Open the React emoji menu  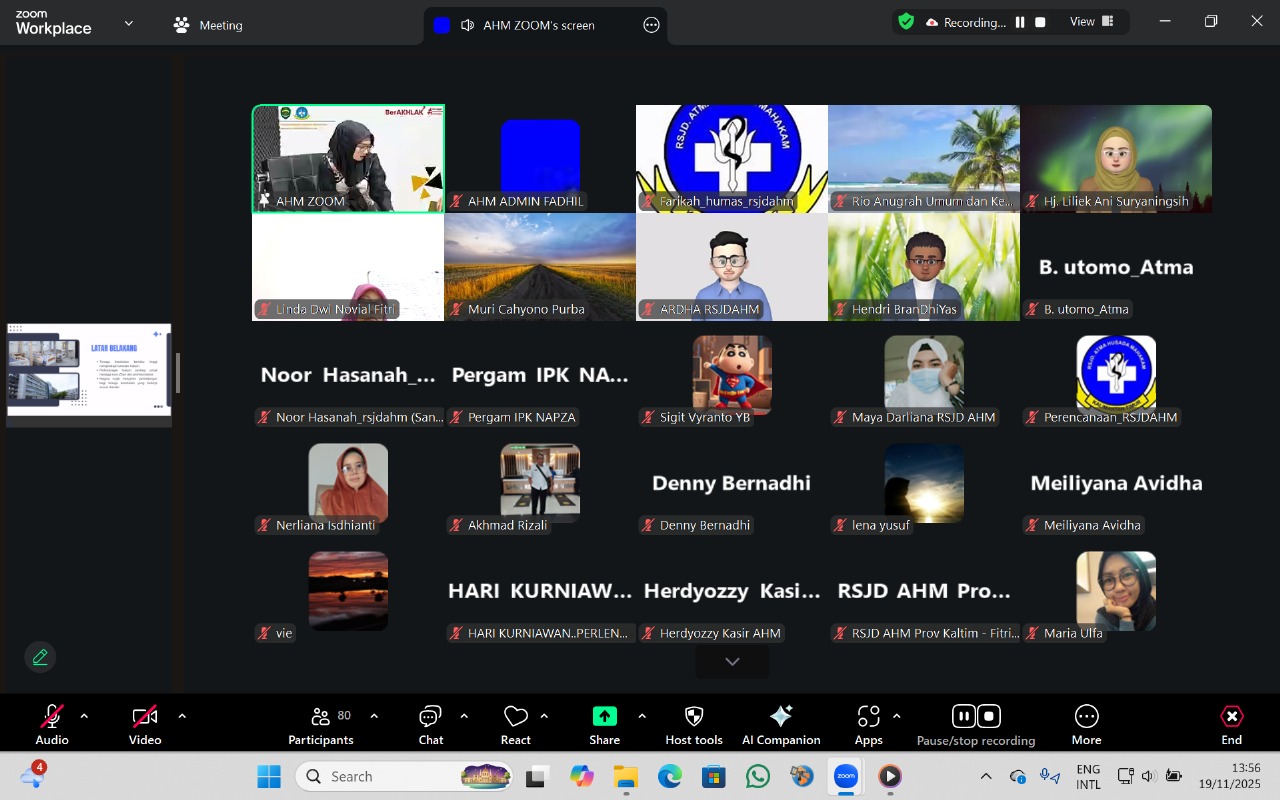click(x=516, y=724)
